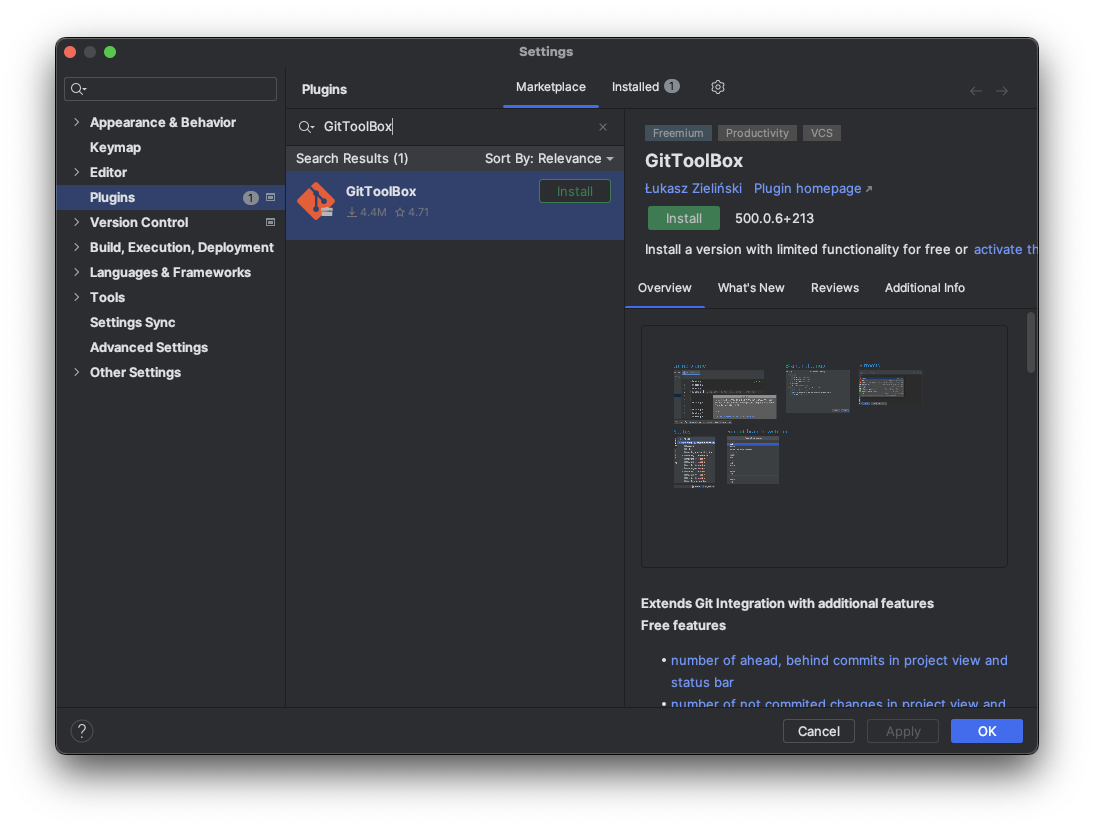Viewport: 1094px width, 828px height.
Task: Open the plugins gear settings menu
Action: (717, 87)
